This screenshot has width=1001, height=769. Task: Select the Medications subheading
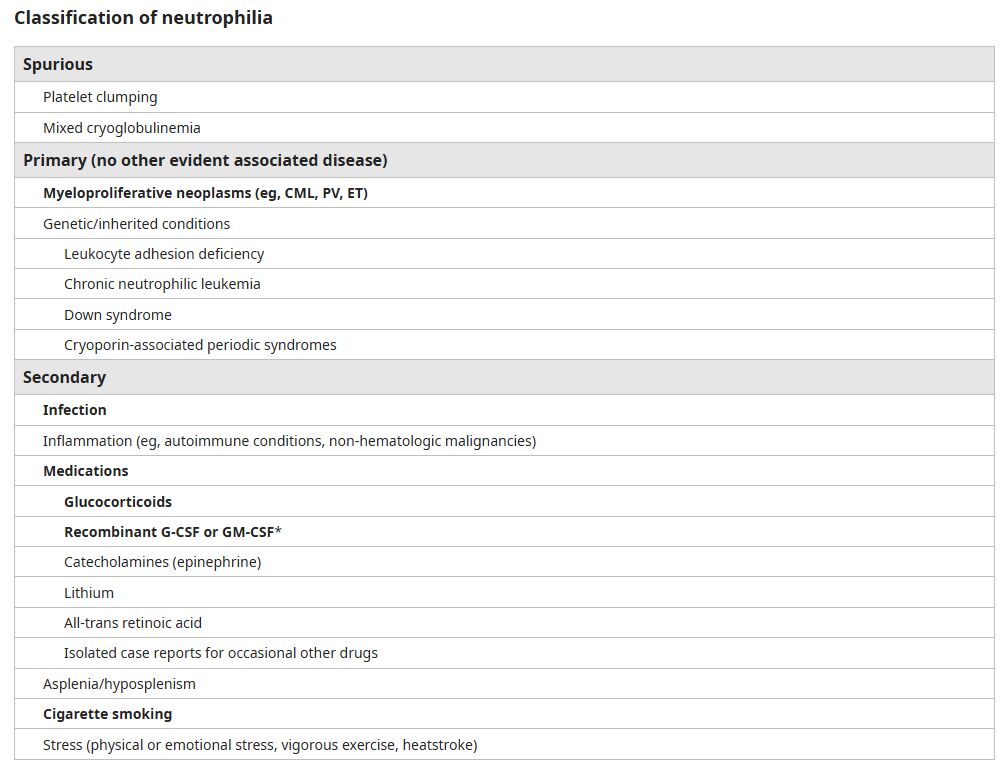(85, 471)
